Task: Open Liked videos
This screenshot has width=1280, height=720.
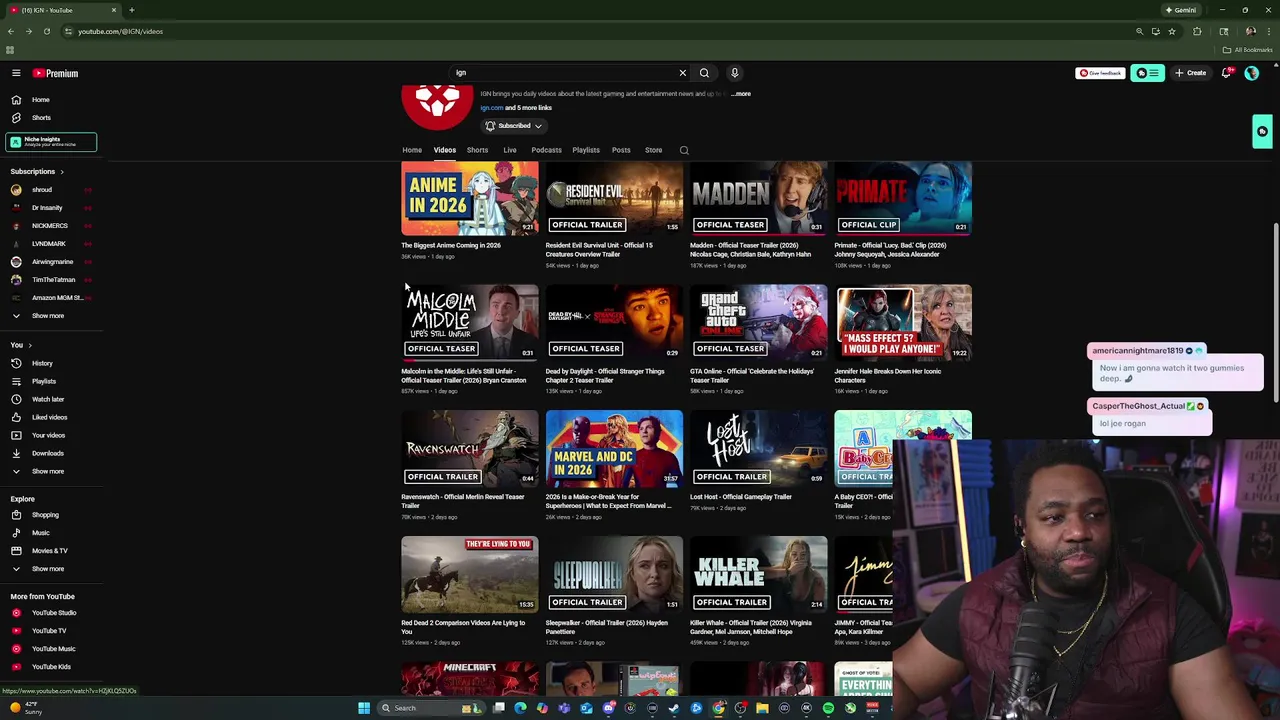Action: click(x=50, y=417)
